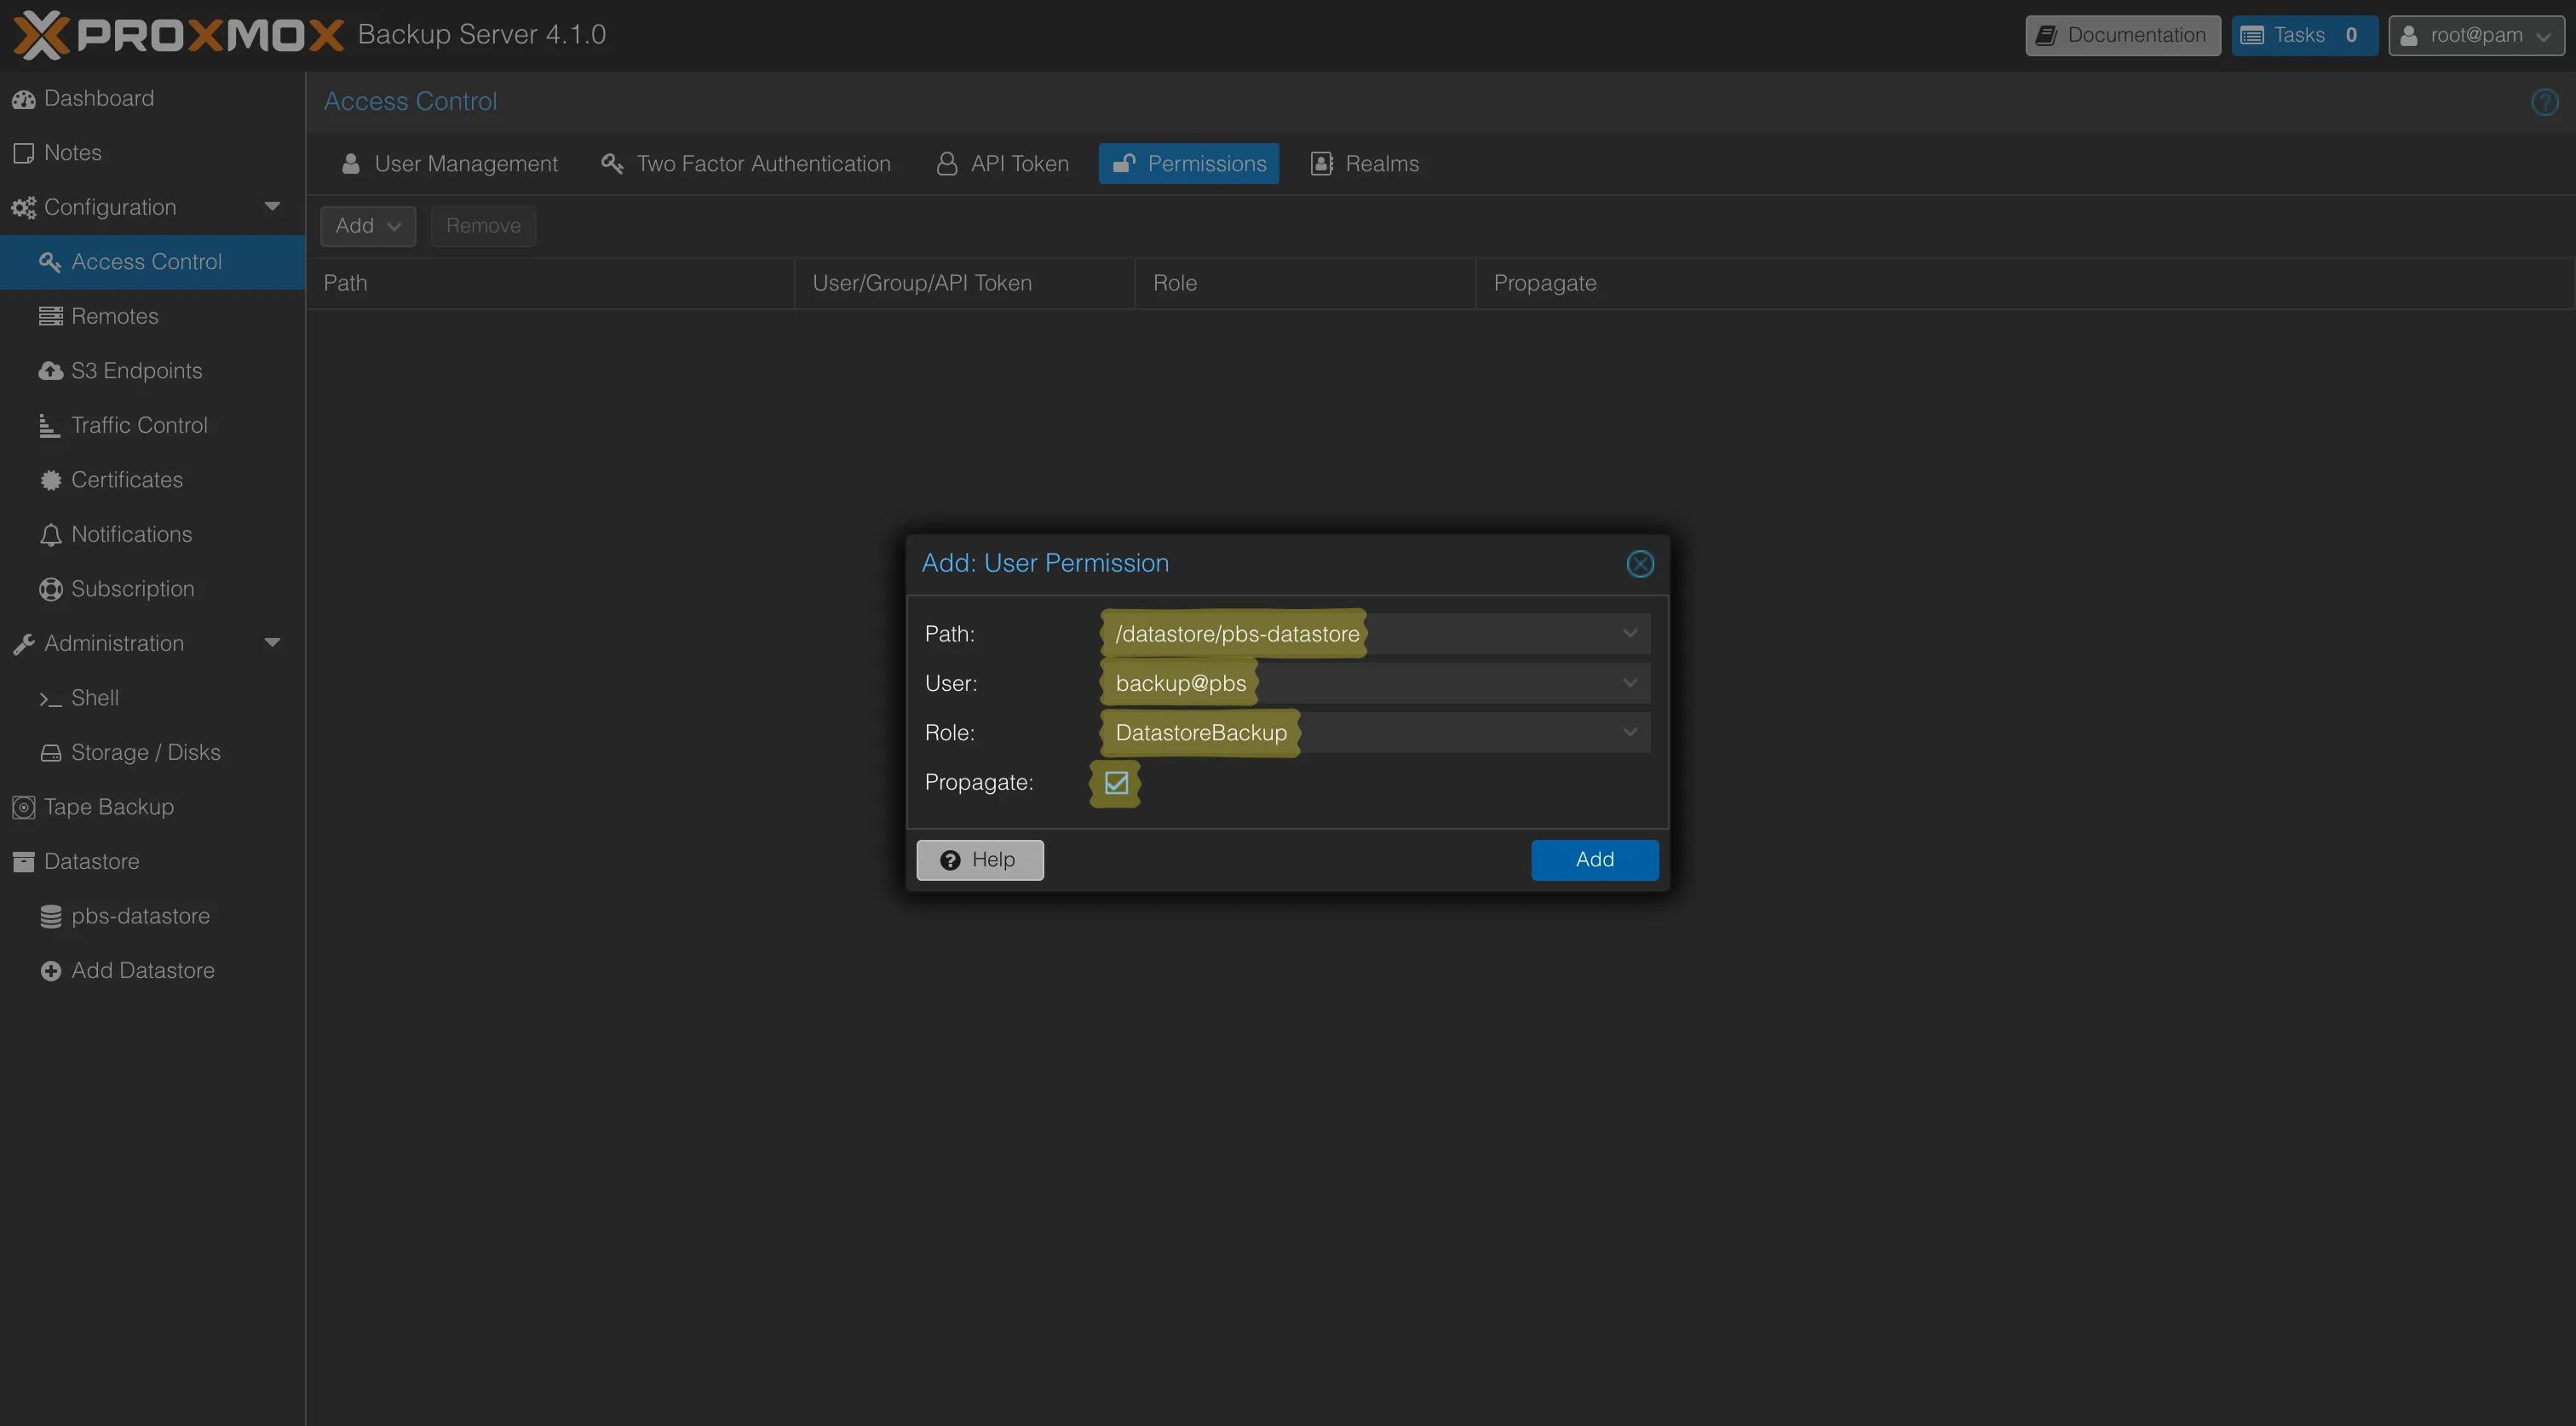Open Storage / Disks

point(152,752)
